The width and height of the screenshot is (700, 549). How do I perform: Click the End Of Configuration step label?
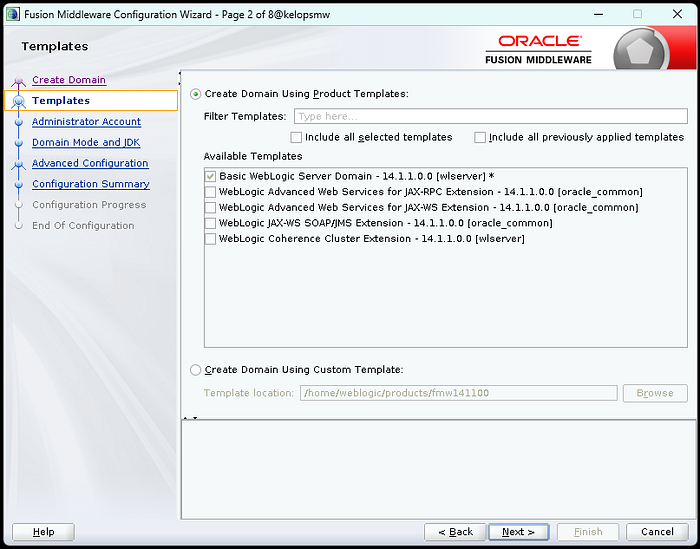(83, 226)
